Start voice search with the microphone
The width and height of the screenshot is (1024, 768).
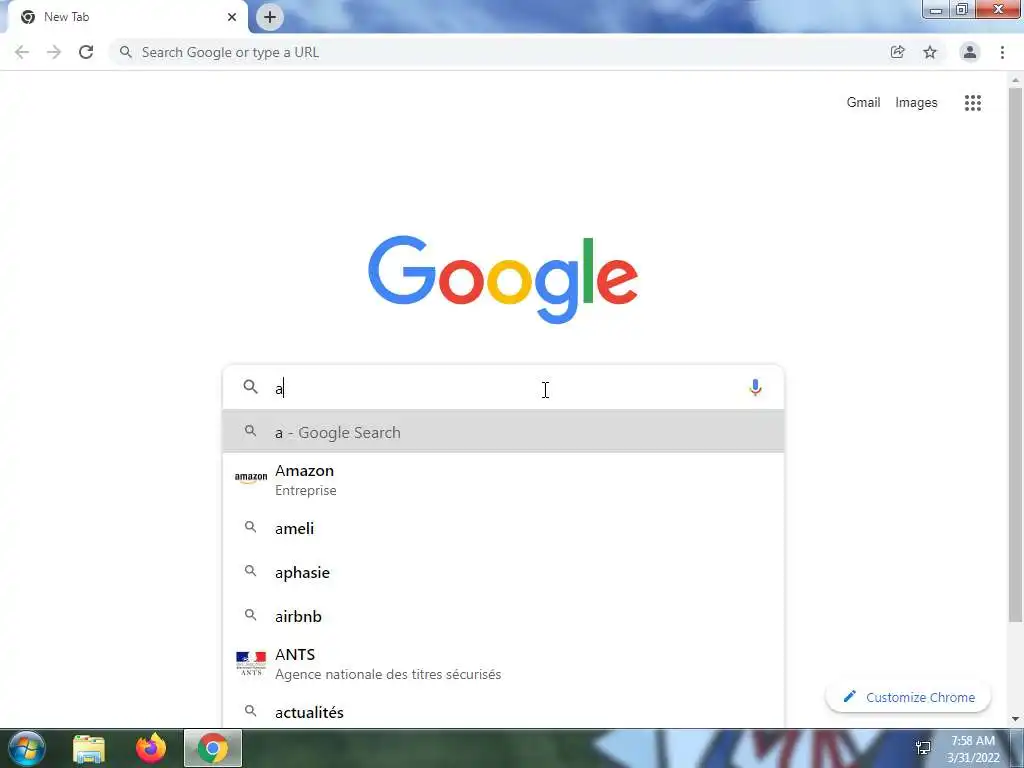pos(756,388)
